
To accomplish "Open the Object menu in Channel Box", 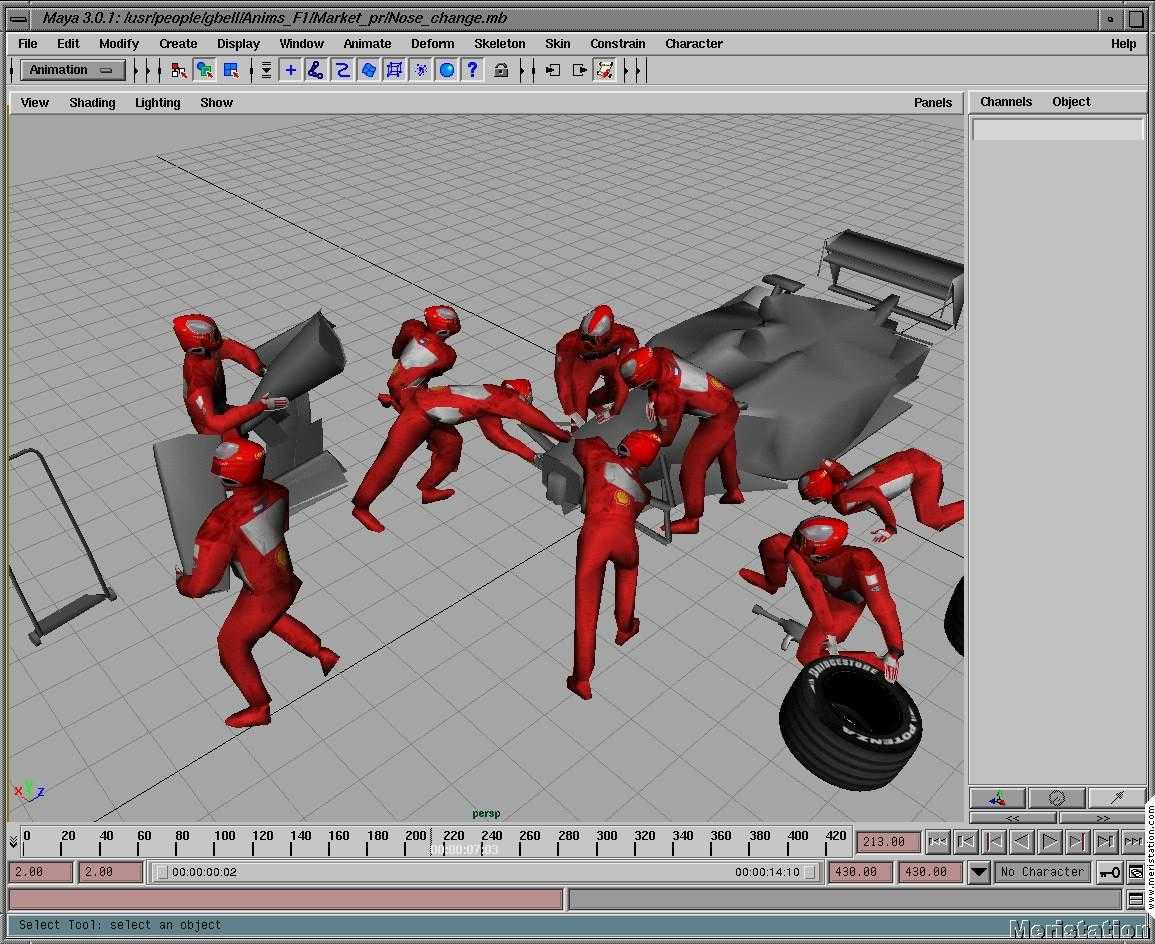I will tap(1071, 102).
